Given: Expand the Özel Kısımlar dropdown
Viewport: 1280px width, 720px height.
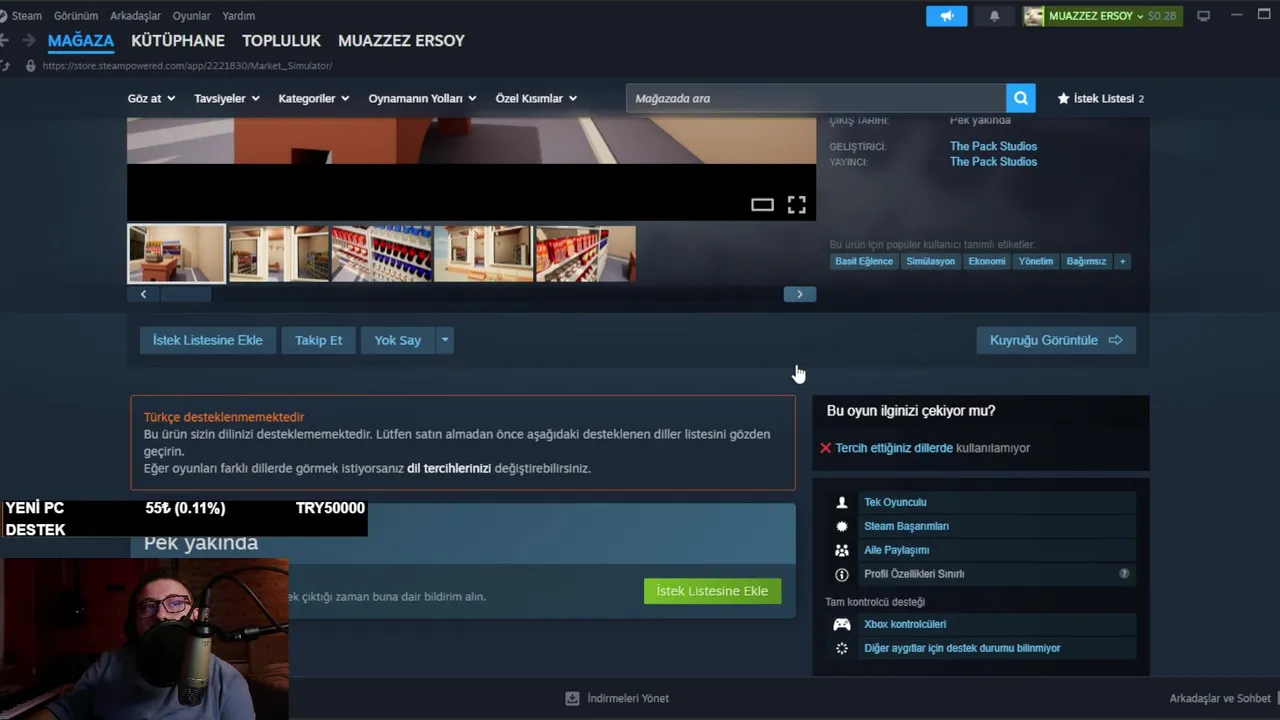Looking at the screenshot, I should [536, 98].
